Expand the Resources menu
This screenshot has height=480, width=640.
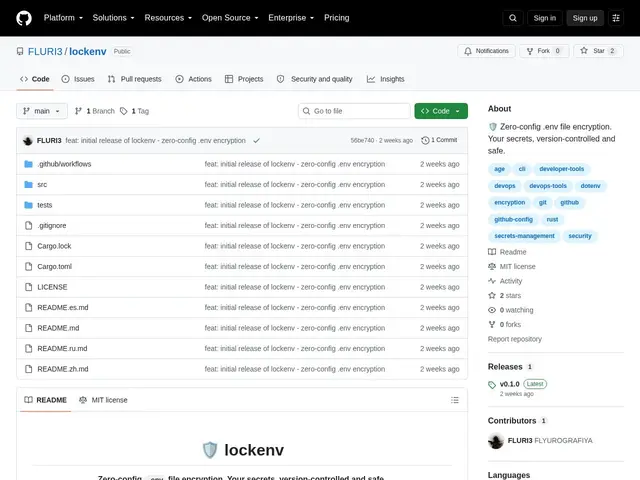pyautogui.click(x=168, y=18)
